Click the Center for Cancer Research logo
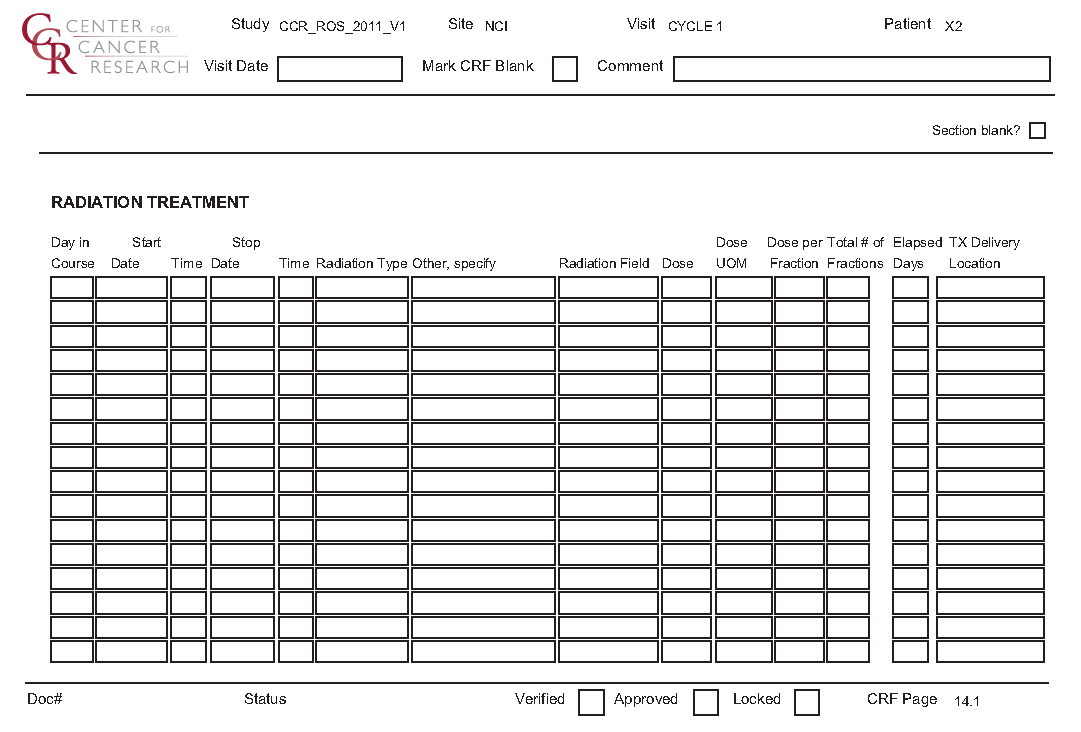The width and height of the screenshot is (1081, 732). click(x=104, y=45)
